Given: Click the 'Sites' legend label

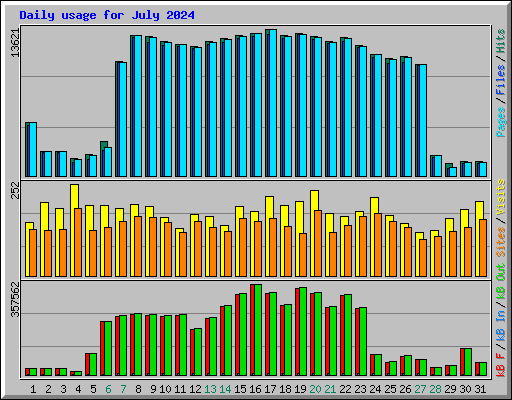Looking at the screenshot, I should 501,242.
